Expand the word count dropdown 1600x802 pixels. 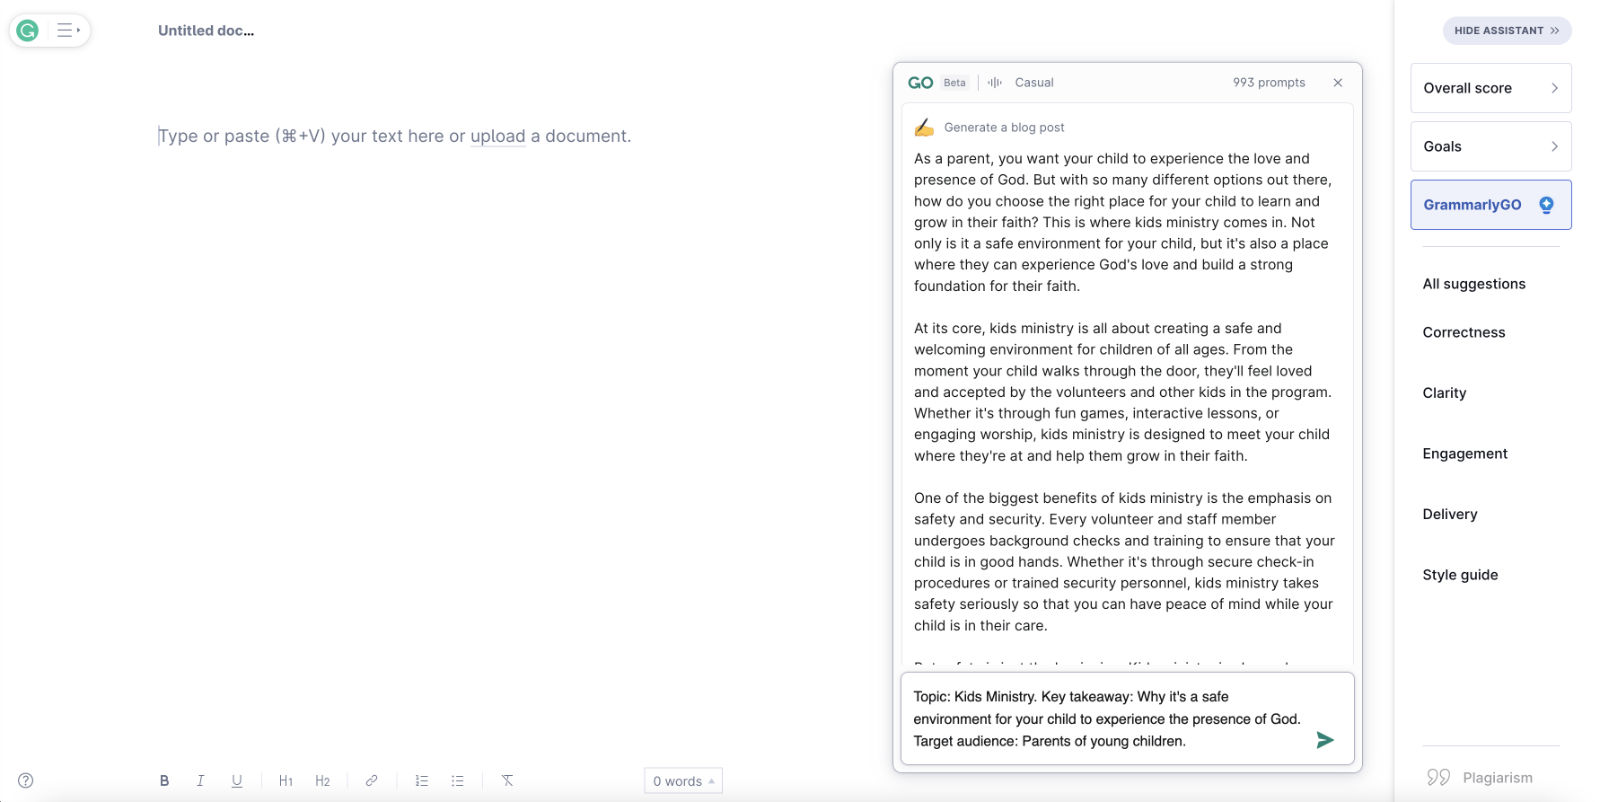click(683, 781)
